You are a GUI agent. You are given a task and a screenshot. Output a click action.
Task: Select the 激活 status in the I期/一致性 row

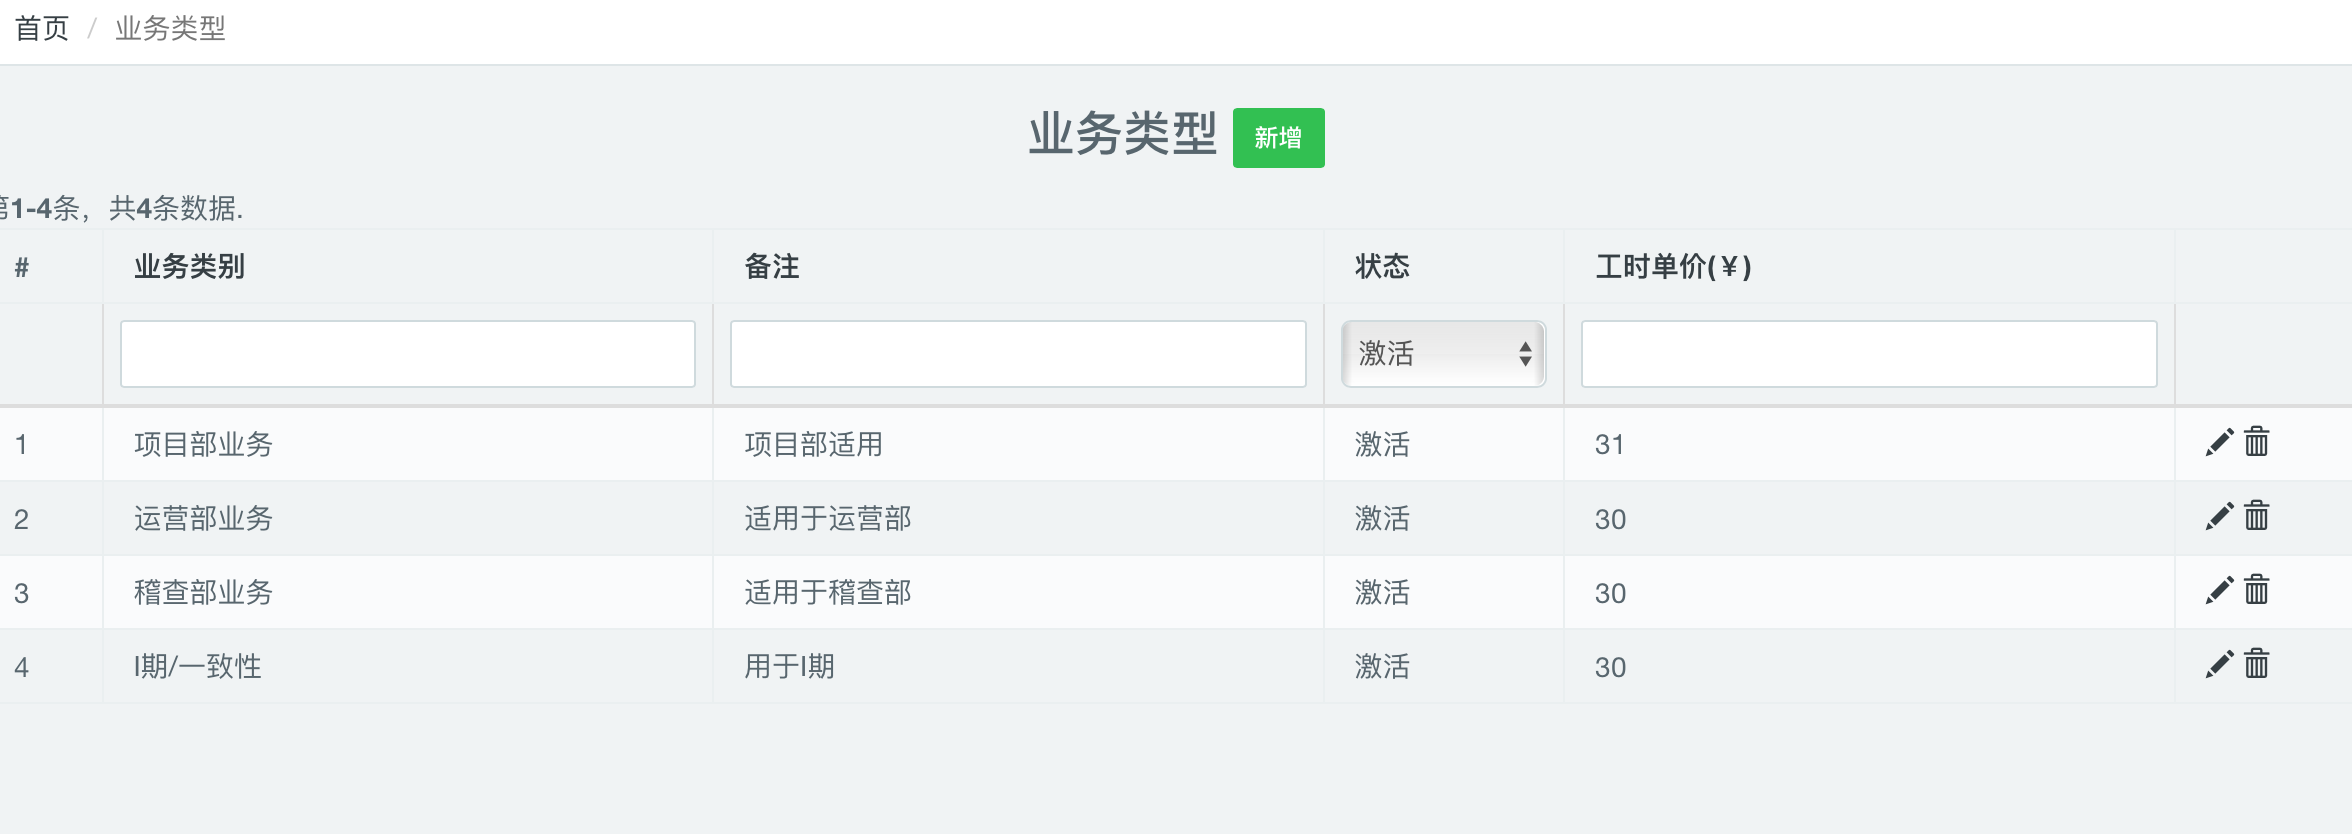tap(1382, 666)
